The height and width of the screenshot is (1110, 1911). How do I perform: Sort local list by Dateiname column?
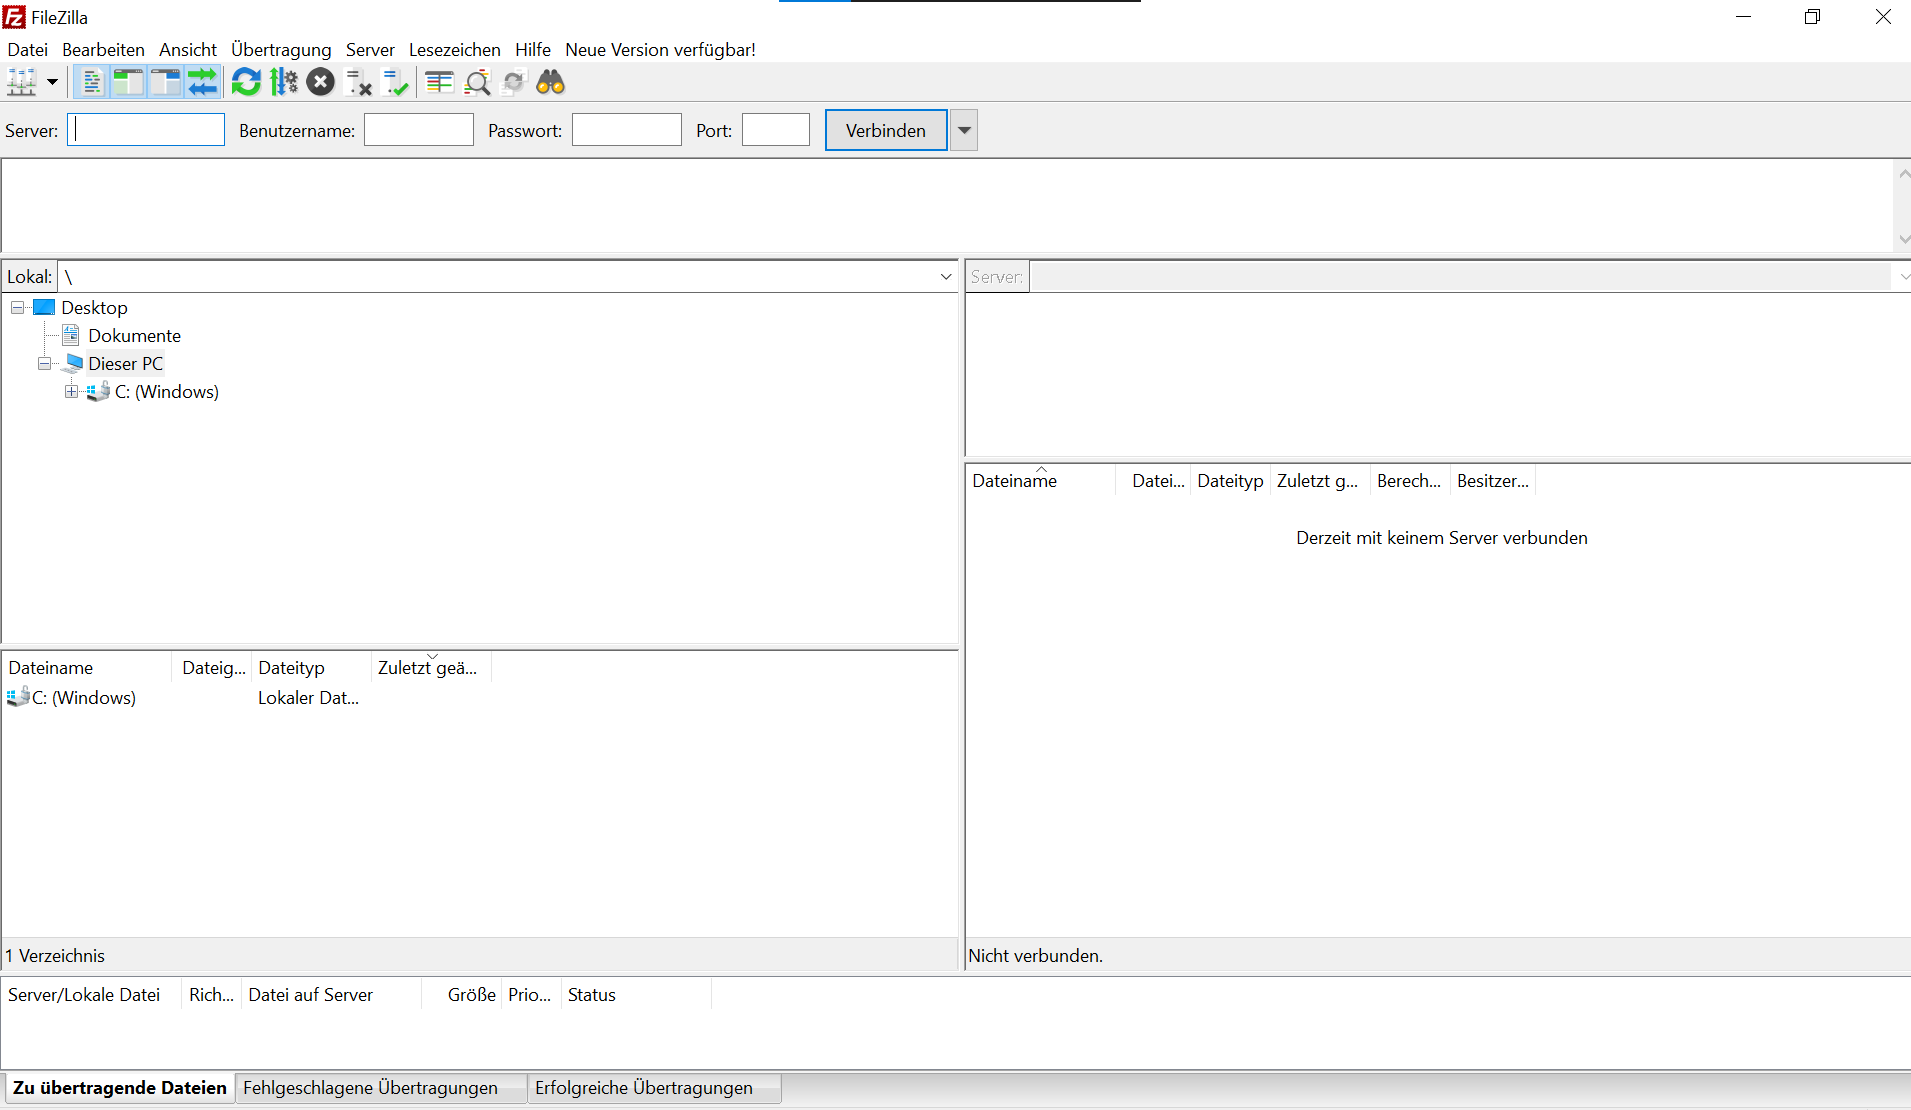(88, 668)
